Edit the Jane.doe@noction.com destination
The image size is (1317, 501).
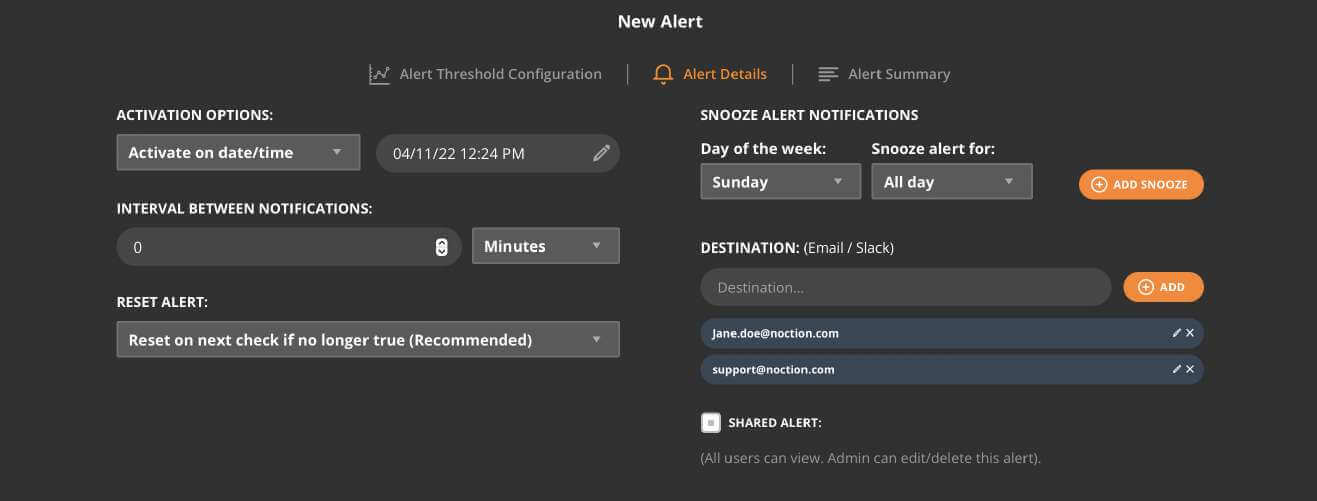pos(1176,333)
